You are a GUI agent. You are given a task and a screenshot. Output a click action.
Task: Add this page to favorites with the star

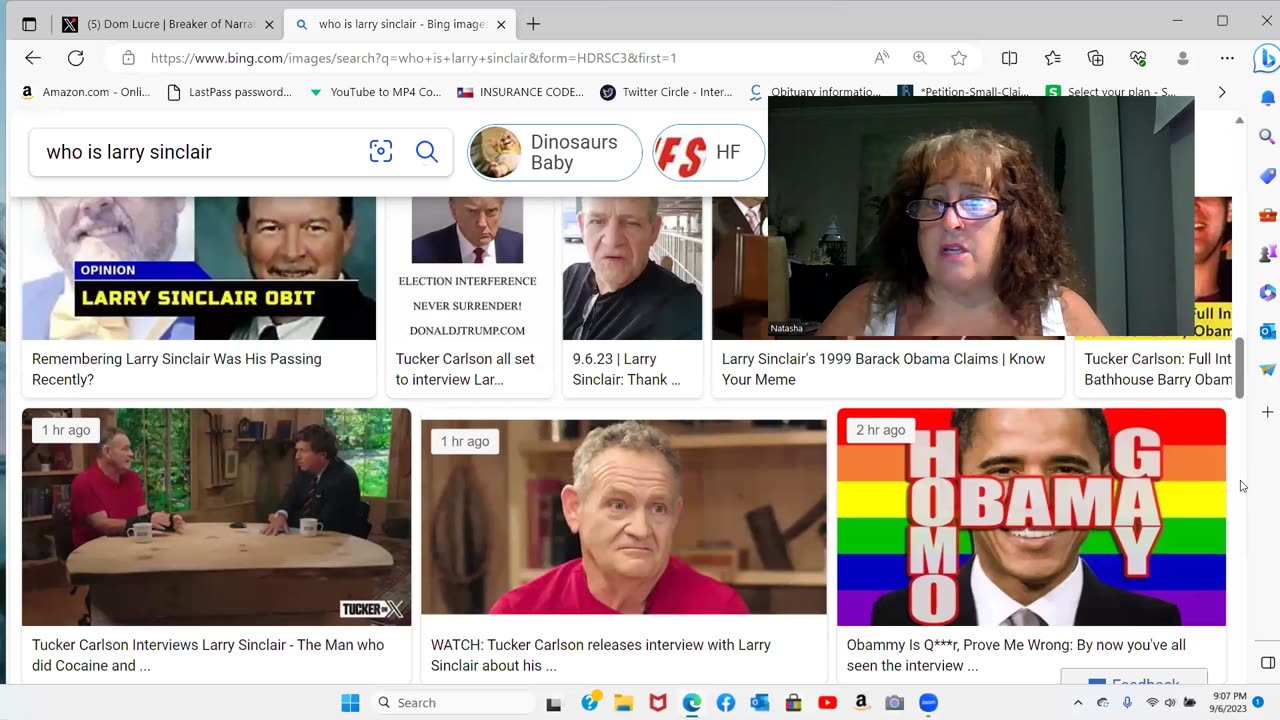(x=959, y=58)
